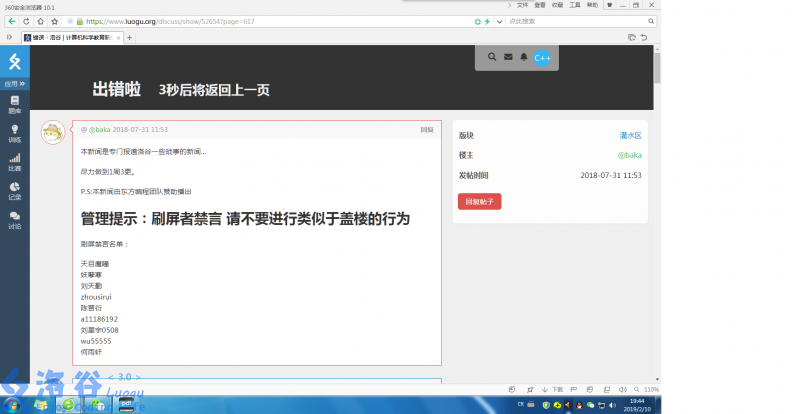Open a new browser tab with plus
Viewport: 800px width, 414px height.
point(130,37)
